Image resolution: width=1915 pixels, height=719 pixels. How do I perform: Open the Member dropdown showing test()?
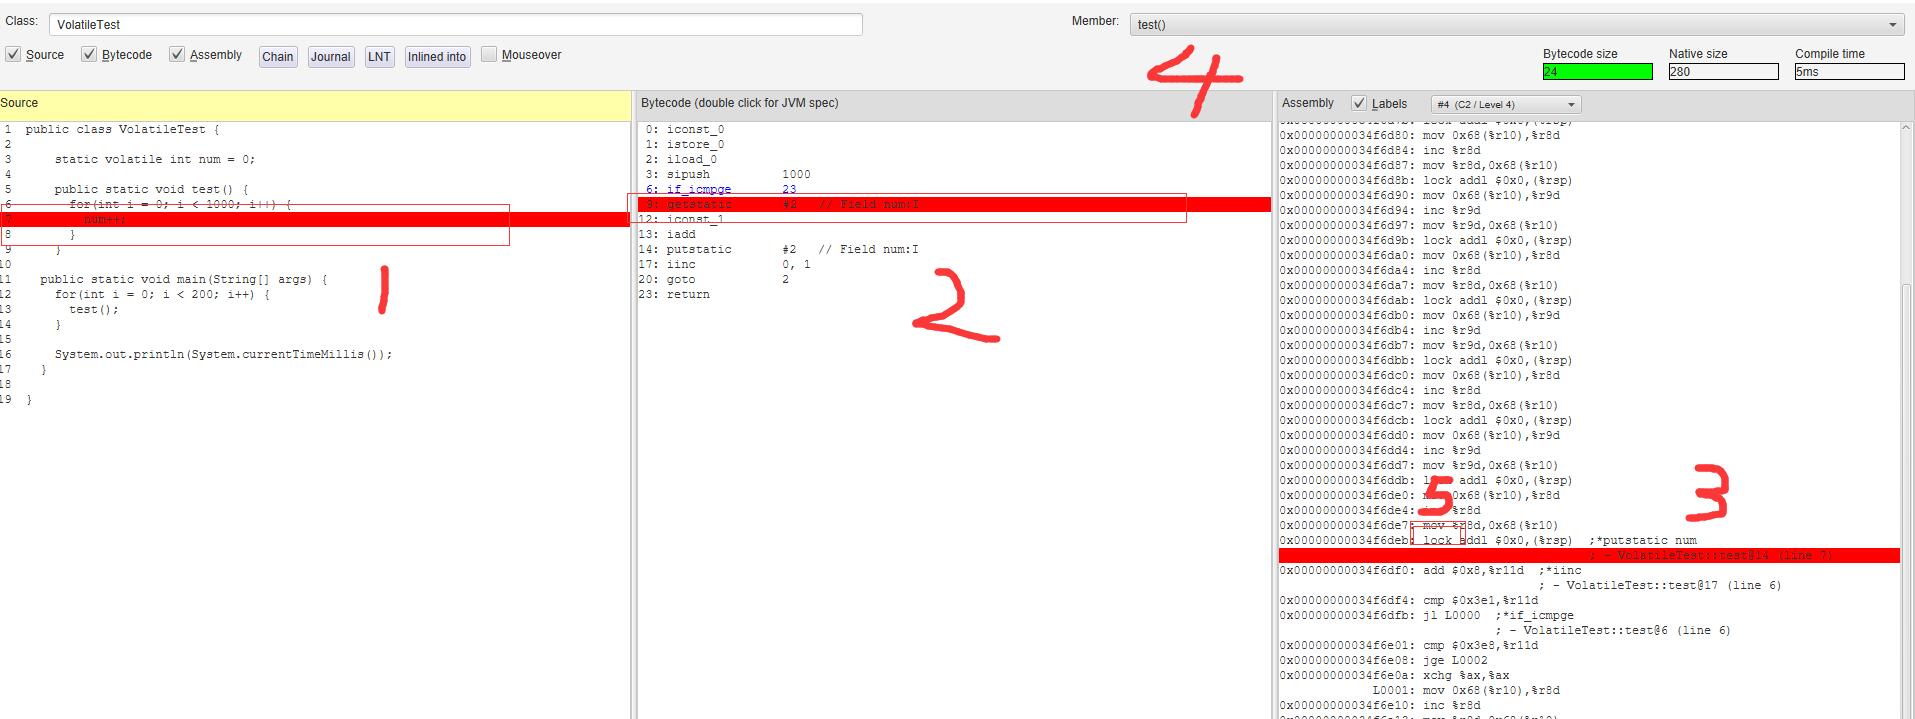1516,24
